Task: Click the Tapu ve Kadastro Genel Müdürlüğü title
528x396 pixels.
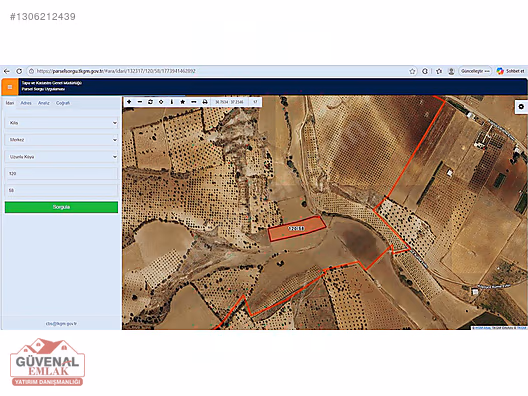Action: [52, 83]
